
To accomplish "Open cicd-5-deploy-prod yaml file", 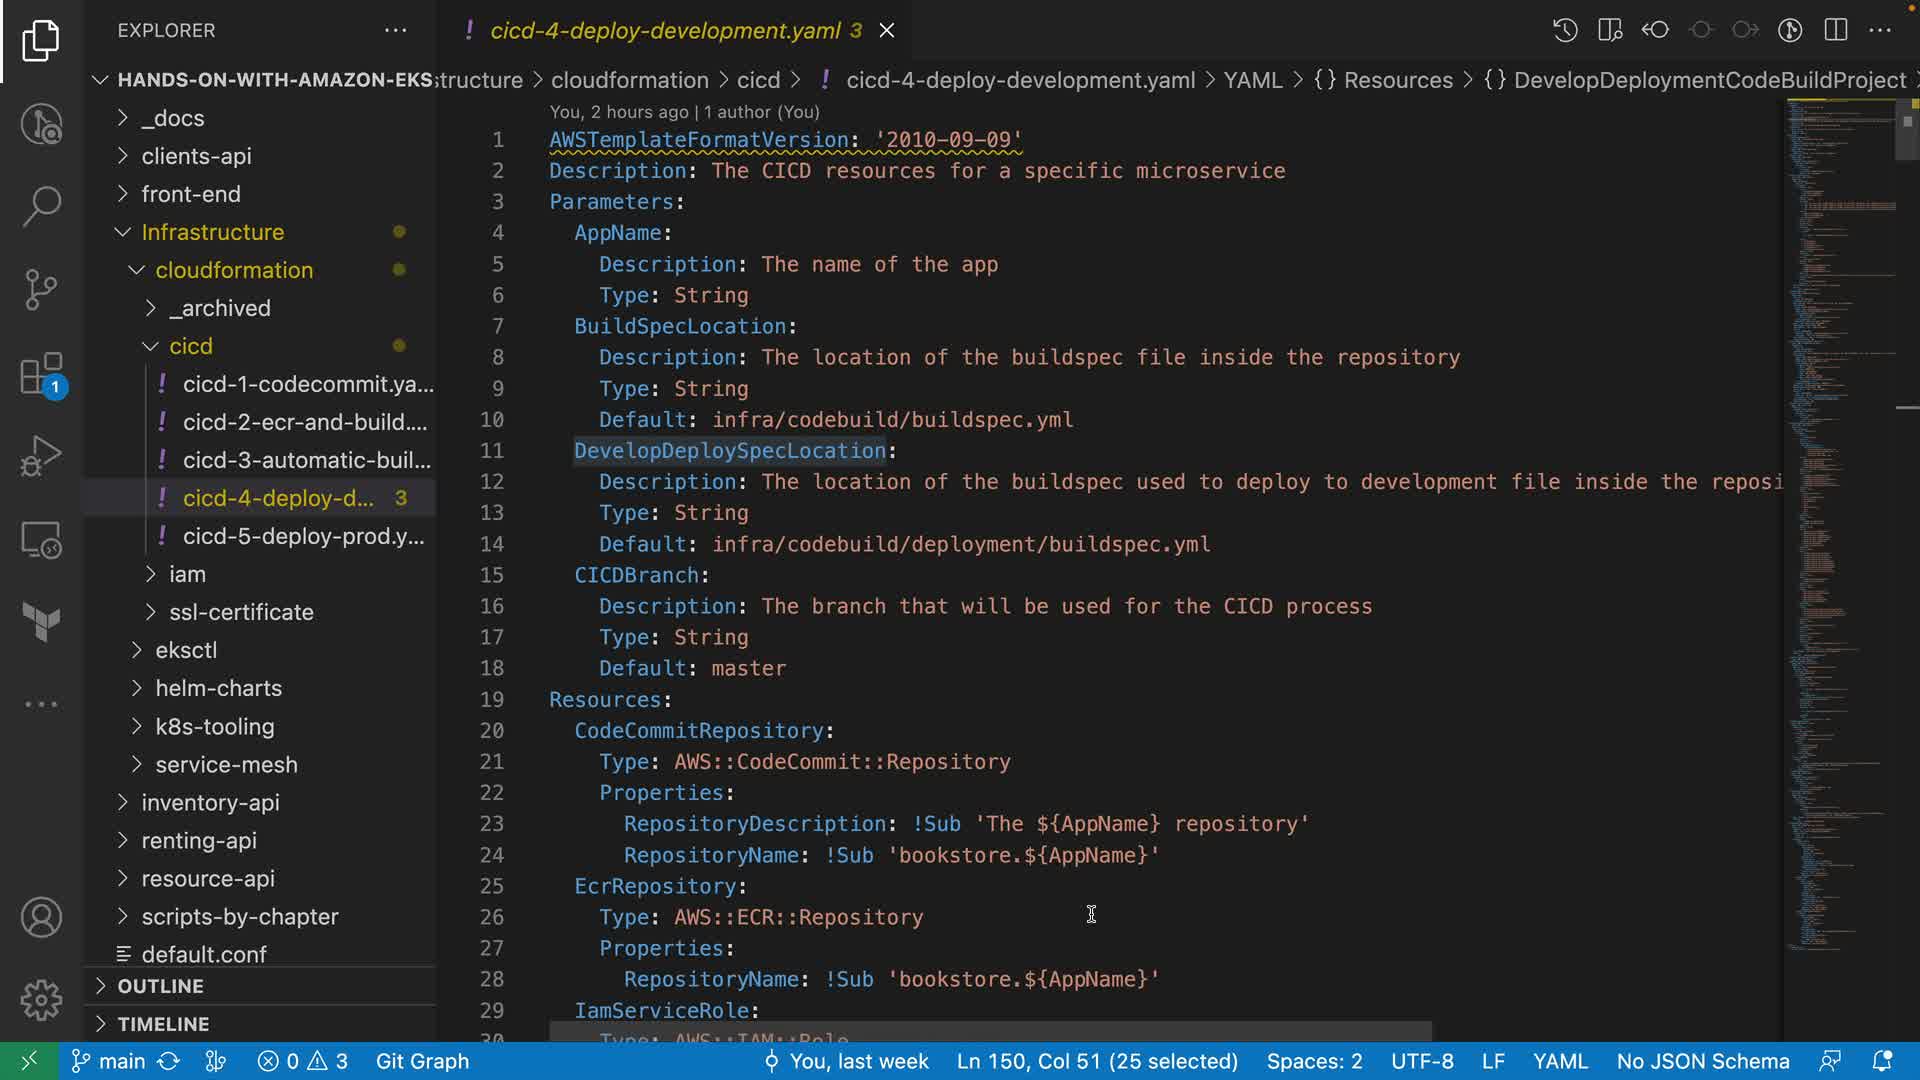I will (x=303, y=536).
